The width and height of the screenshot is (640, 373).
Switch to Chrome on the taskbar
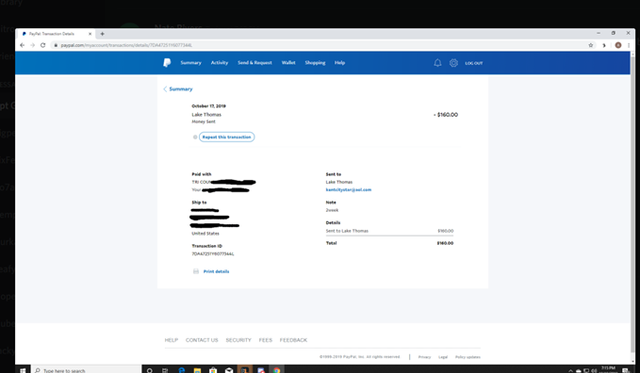click(x=277, y=370)
